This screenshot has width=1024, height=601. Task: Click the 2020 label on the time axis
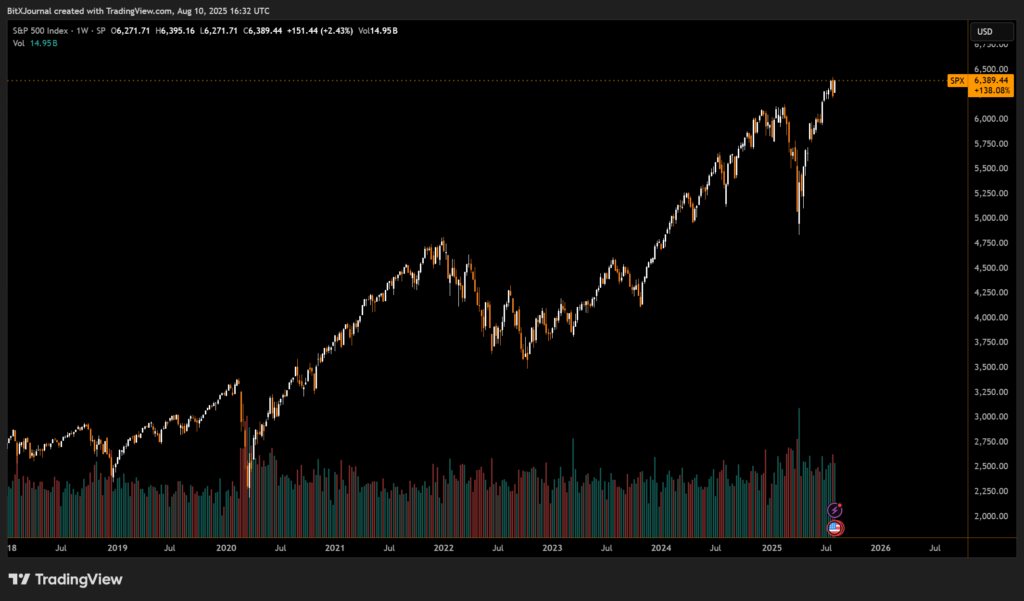[226, 548]
